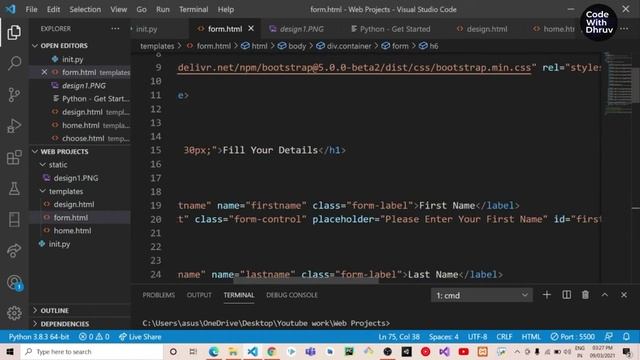The width and height of the screenshot is (640, 360).
Task: Open the Extensions view
Action: click(14, 157)
